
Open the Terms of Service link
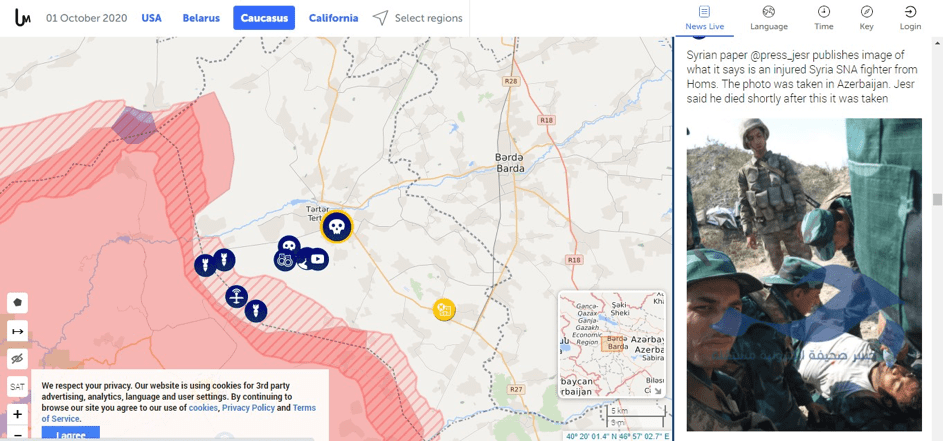[179, 413]
